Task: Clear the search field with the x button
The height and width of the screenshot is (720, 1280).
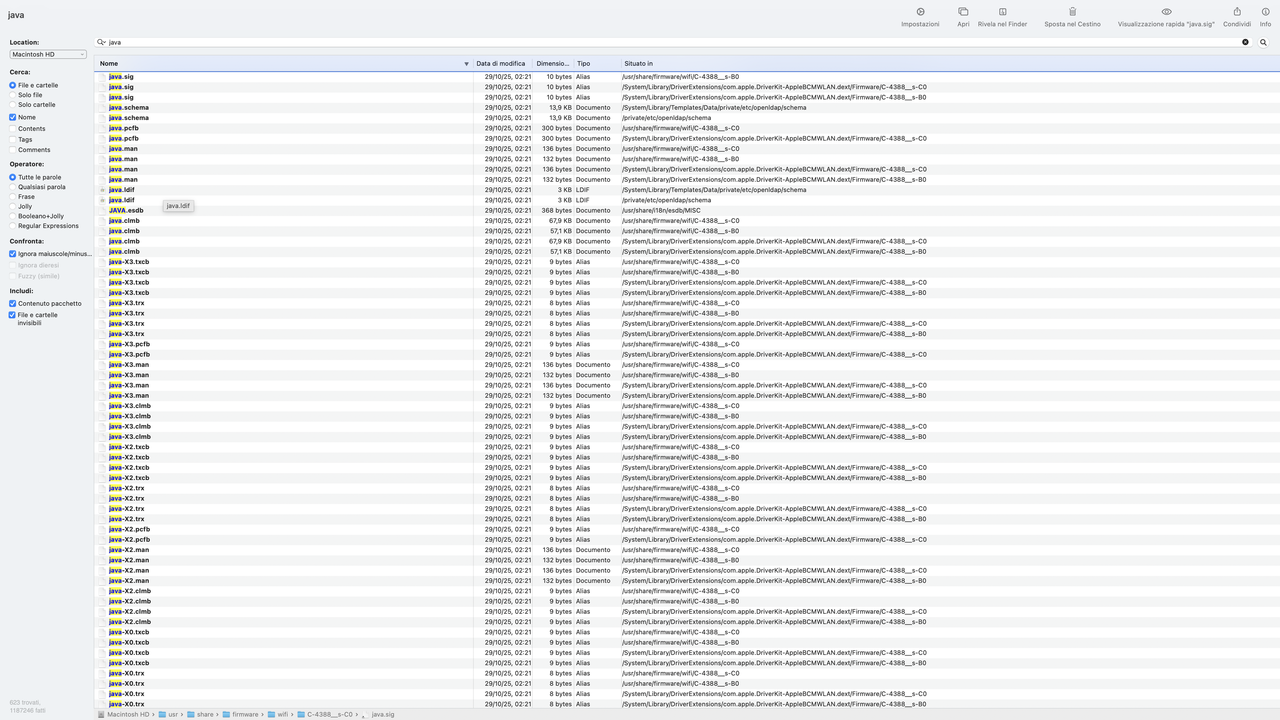Action: (1245, 42)
